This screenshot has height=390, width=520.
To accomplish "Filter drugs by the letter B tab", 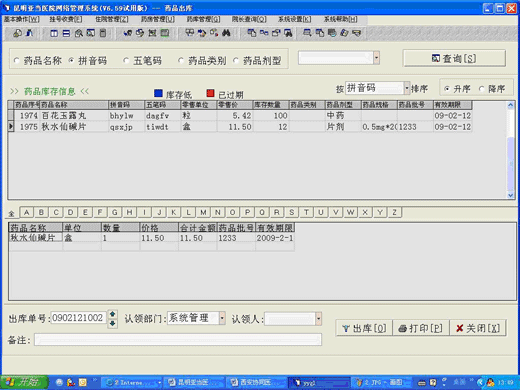I will [x=41, y=212].
